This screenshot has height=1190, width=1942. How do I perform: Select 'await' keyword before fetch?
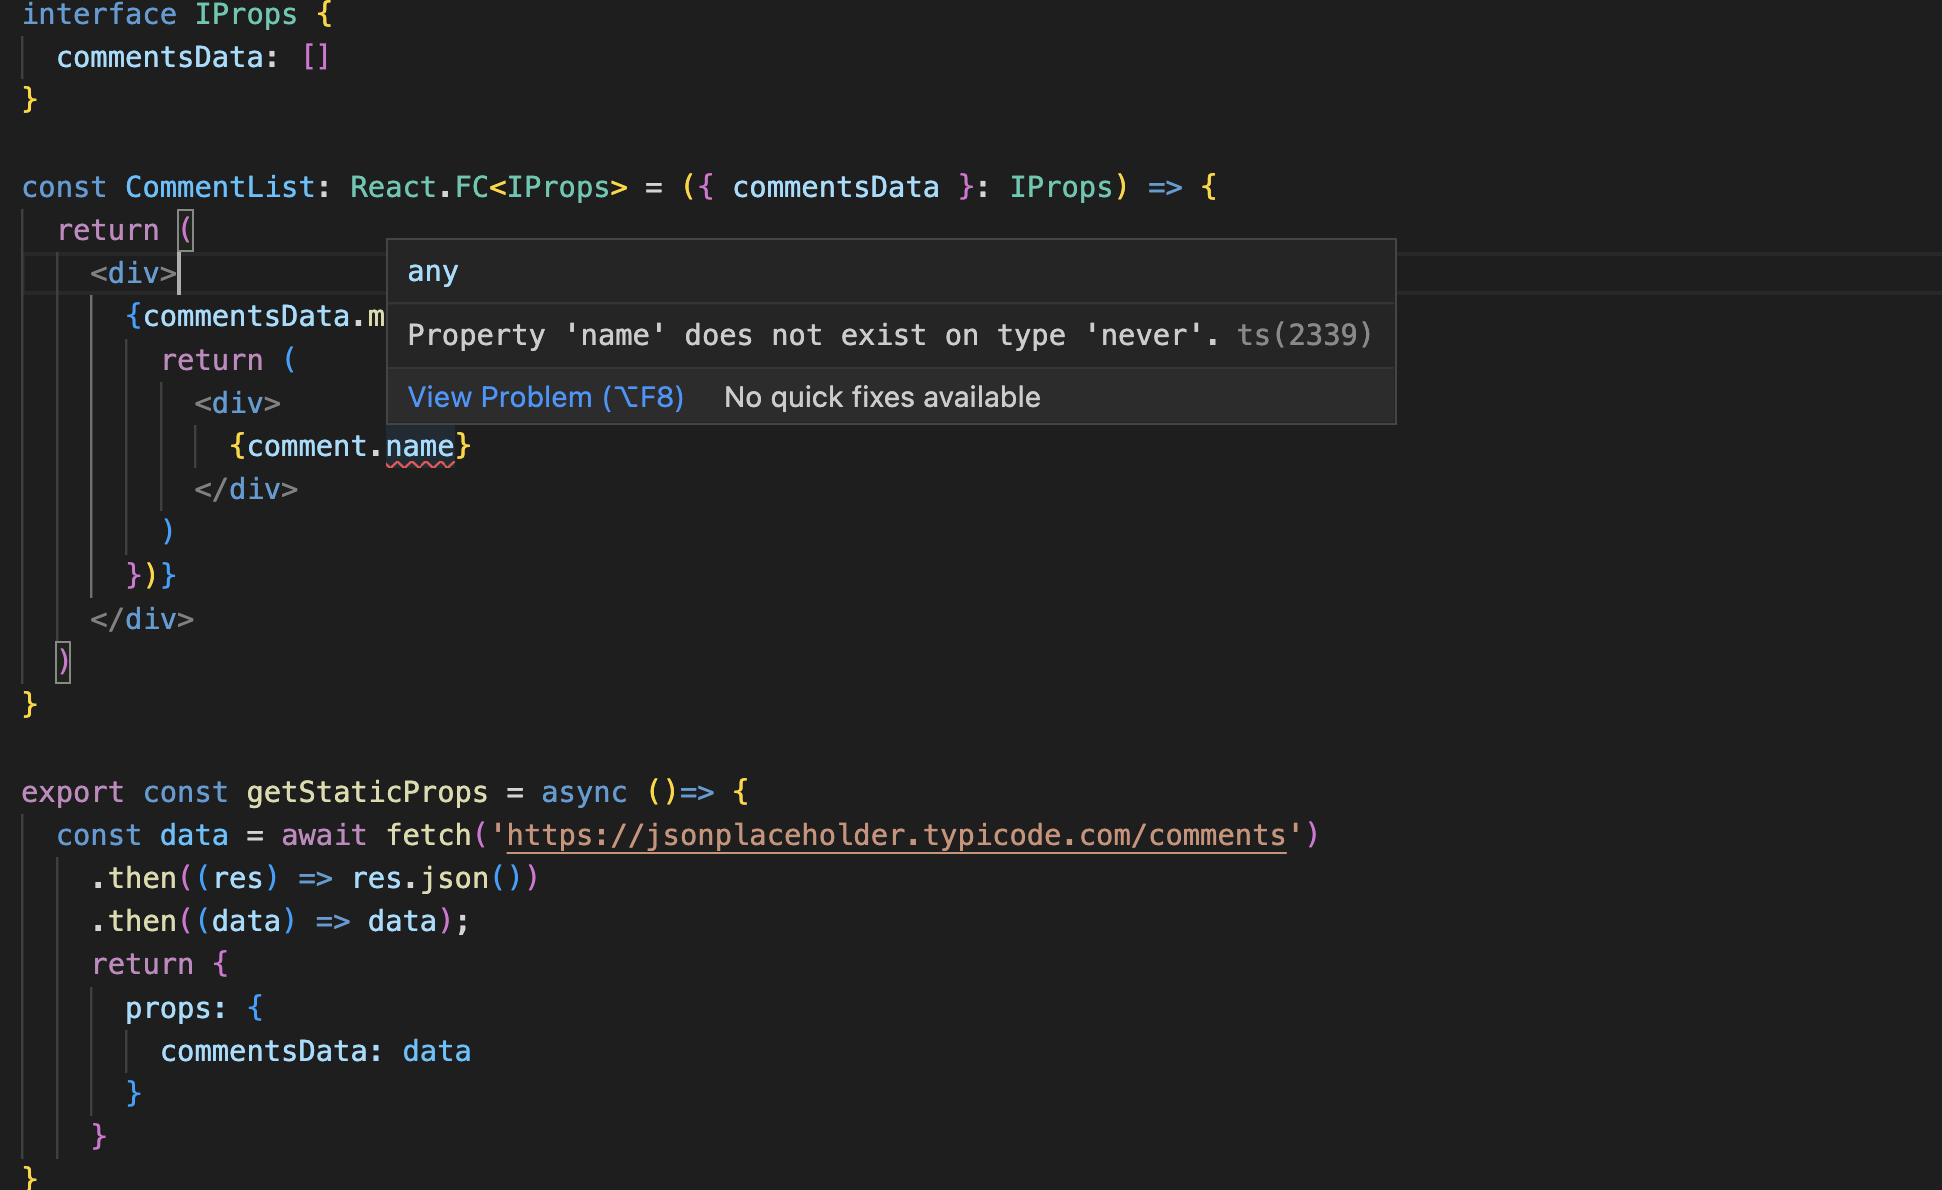(x=324, y=835)
